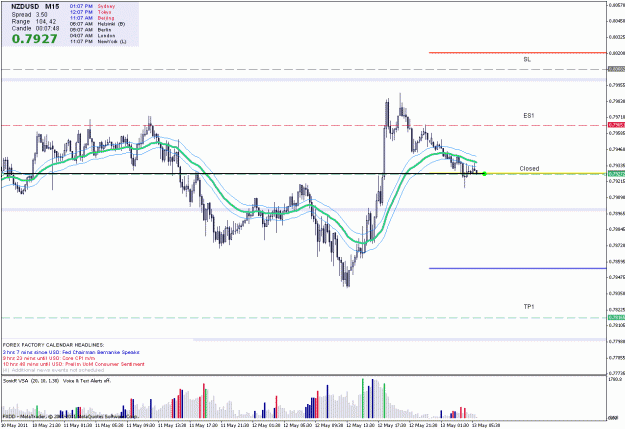Click the 13 May 05:30 time axis label
Viewport: 625px width, 429px height.
tap(487, 425)
